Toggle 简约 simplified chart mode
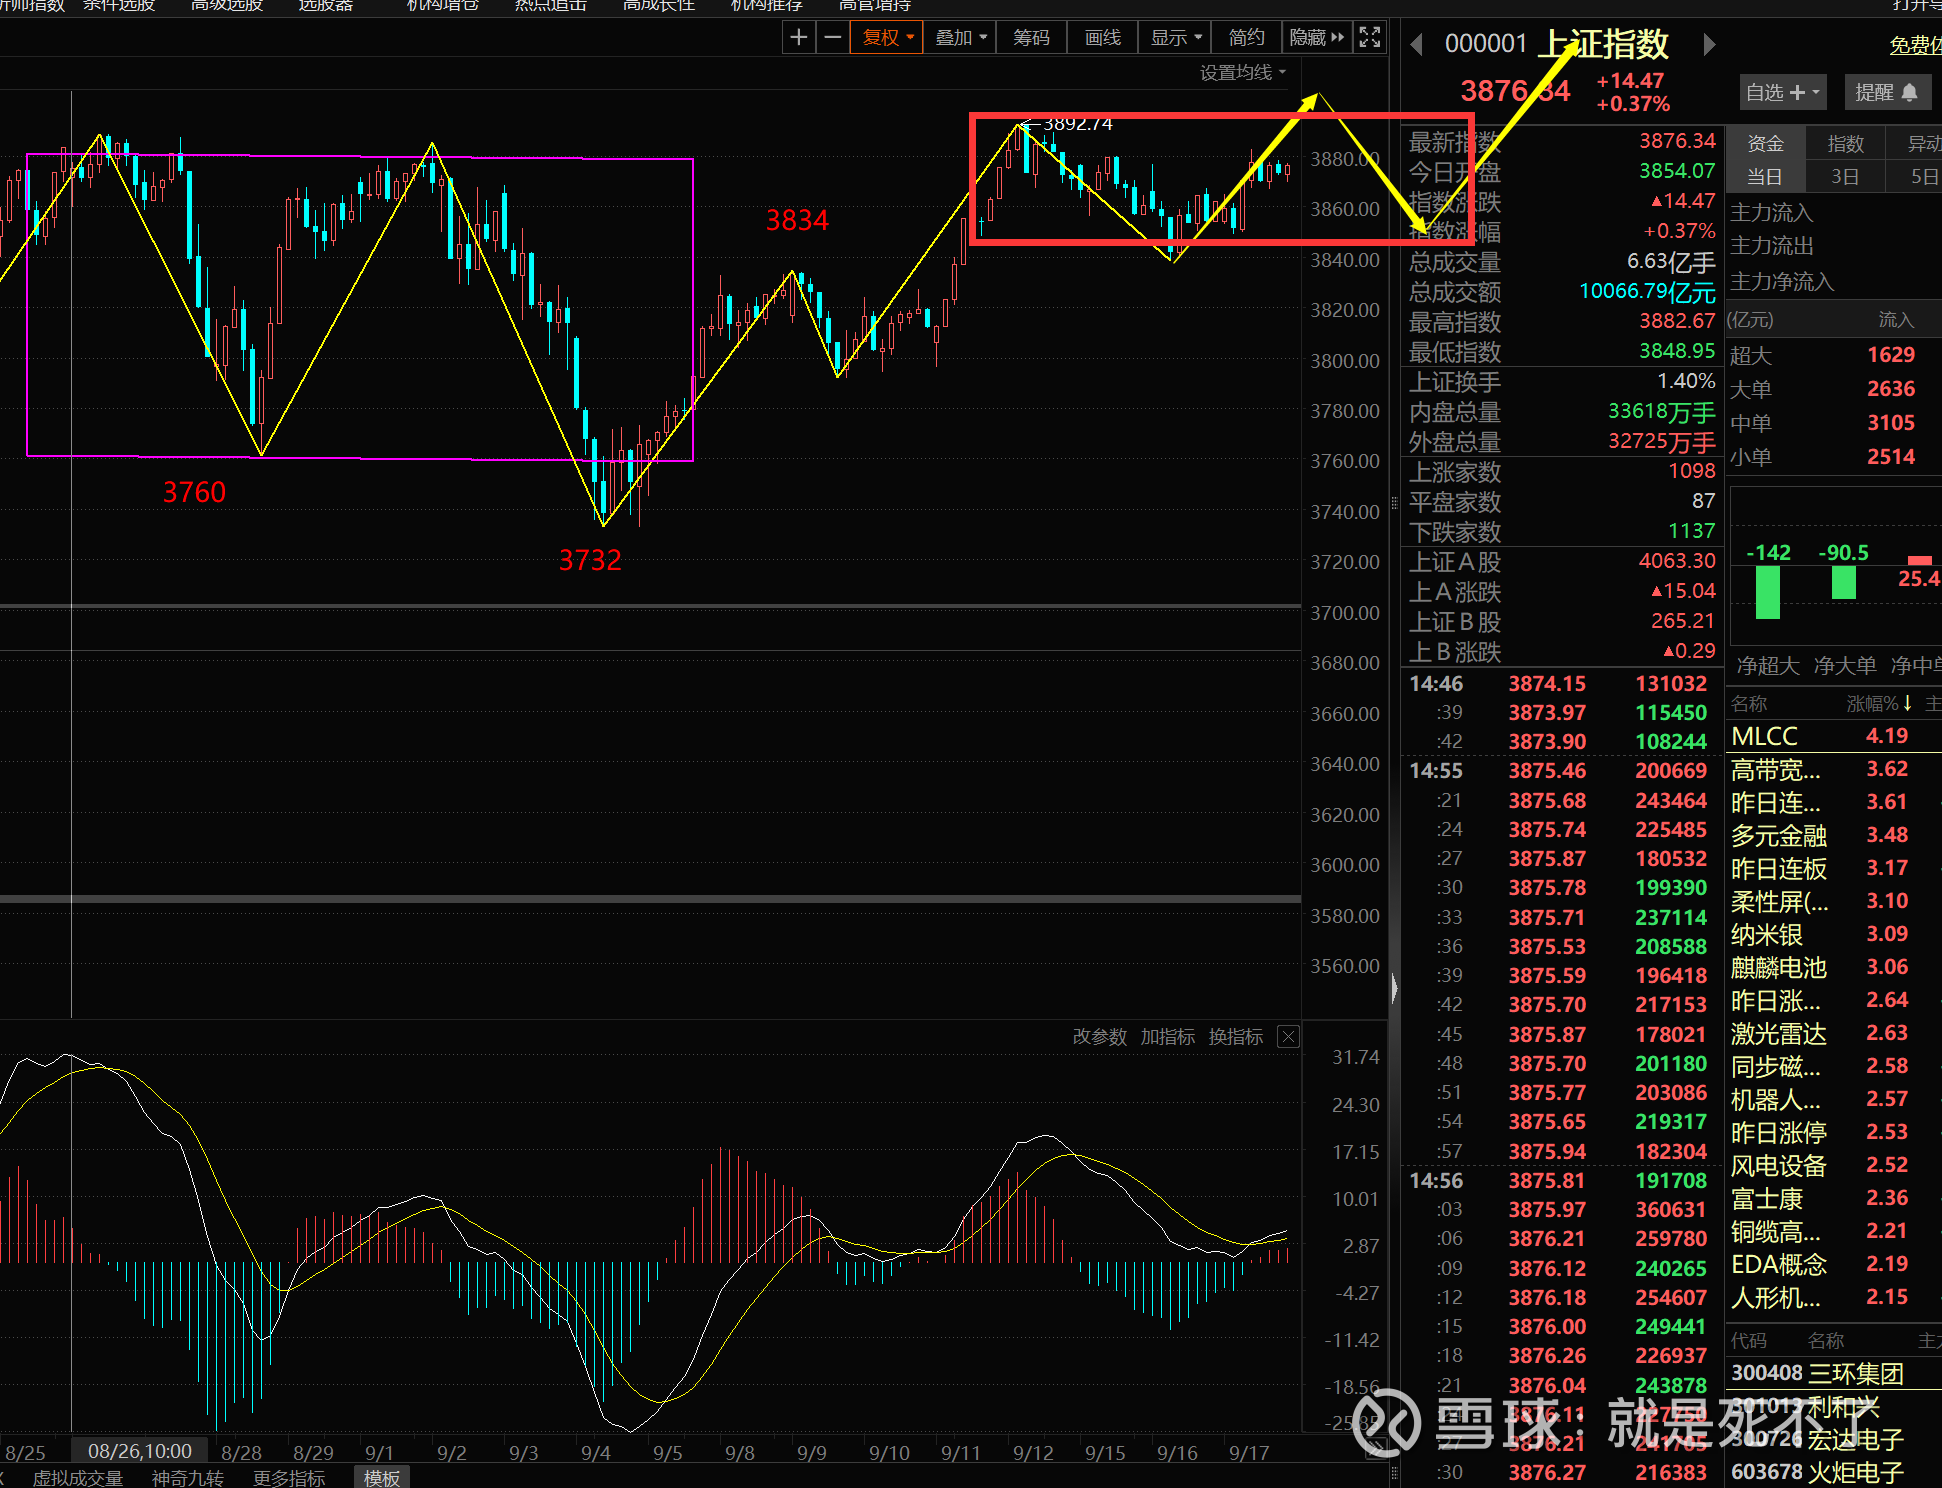 (x=1246, y=38)
